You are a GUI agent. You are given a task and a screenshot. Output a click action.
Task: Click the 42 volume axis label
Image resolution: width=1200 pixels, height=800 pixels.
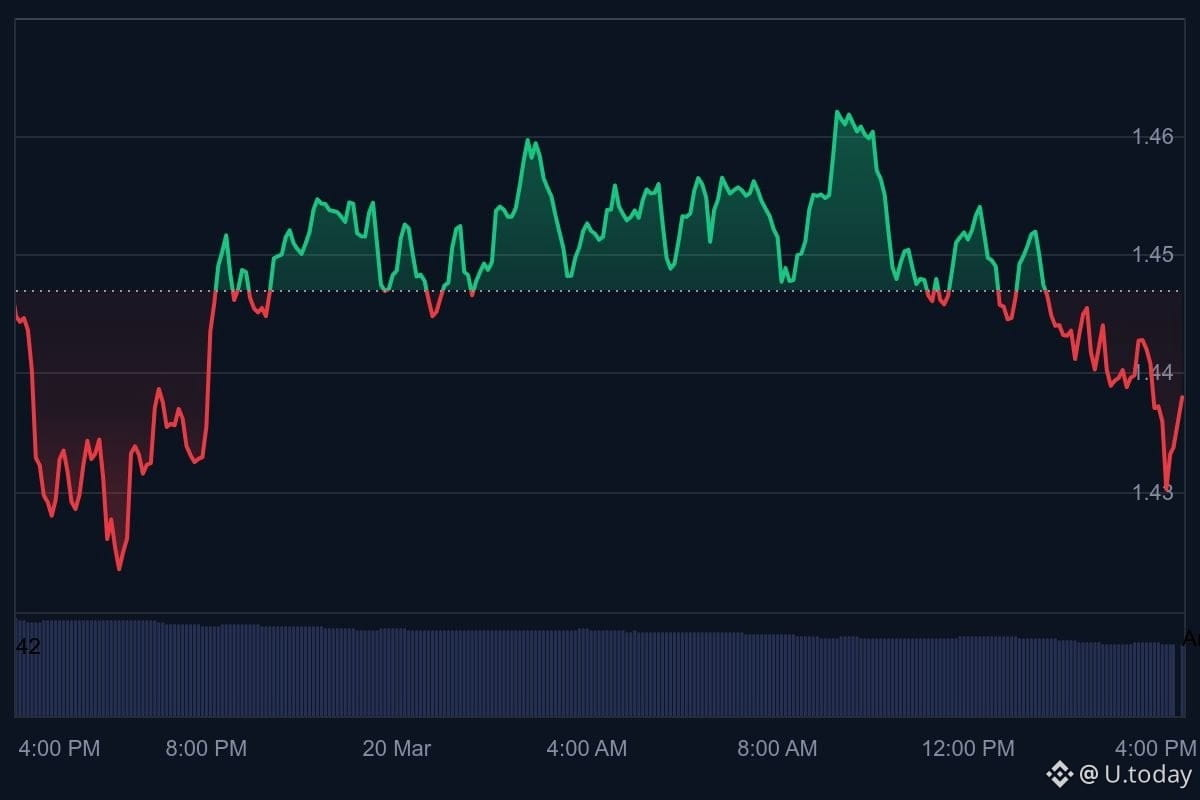click(x=28, y=647)
